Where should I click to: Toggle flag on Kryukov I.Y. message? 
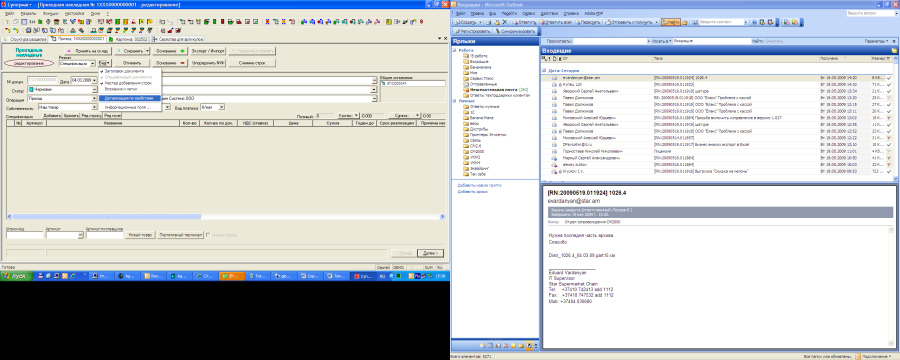889,171
